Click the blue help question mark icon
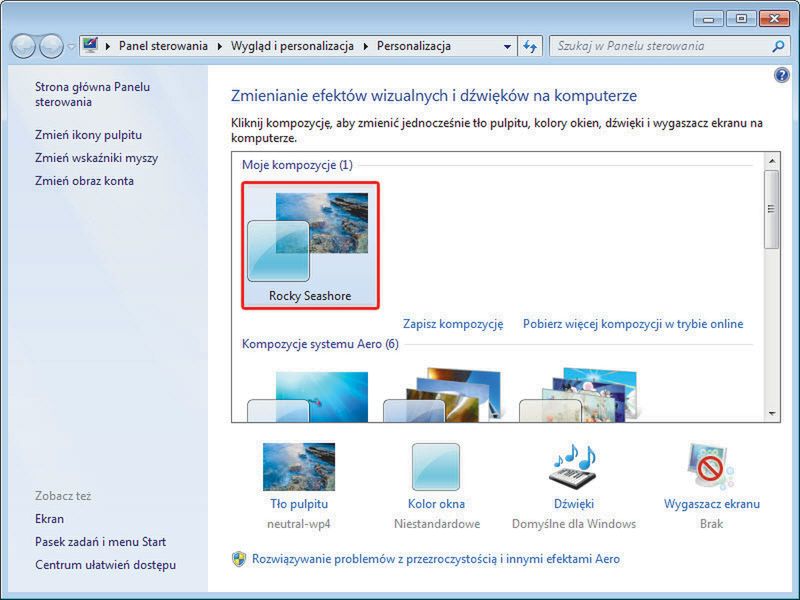Image resolution: width=800 pixels, height=600 pixels. point(781,76)
